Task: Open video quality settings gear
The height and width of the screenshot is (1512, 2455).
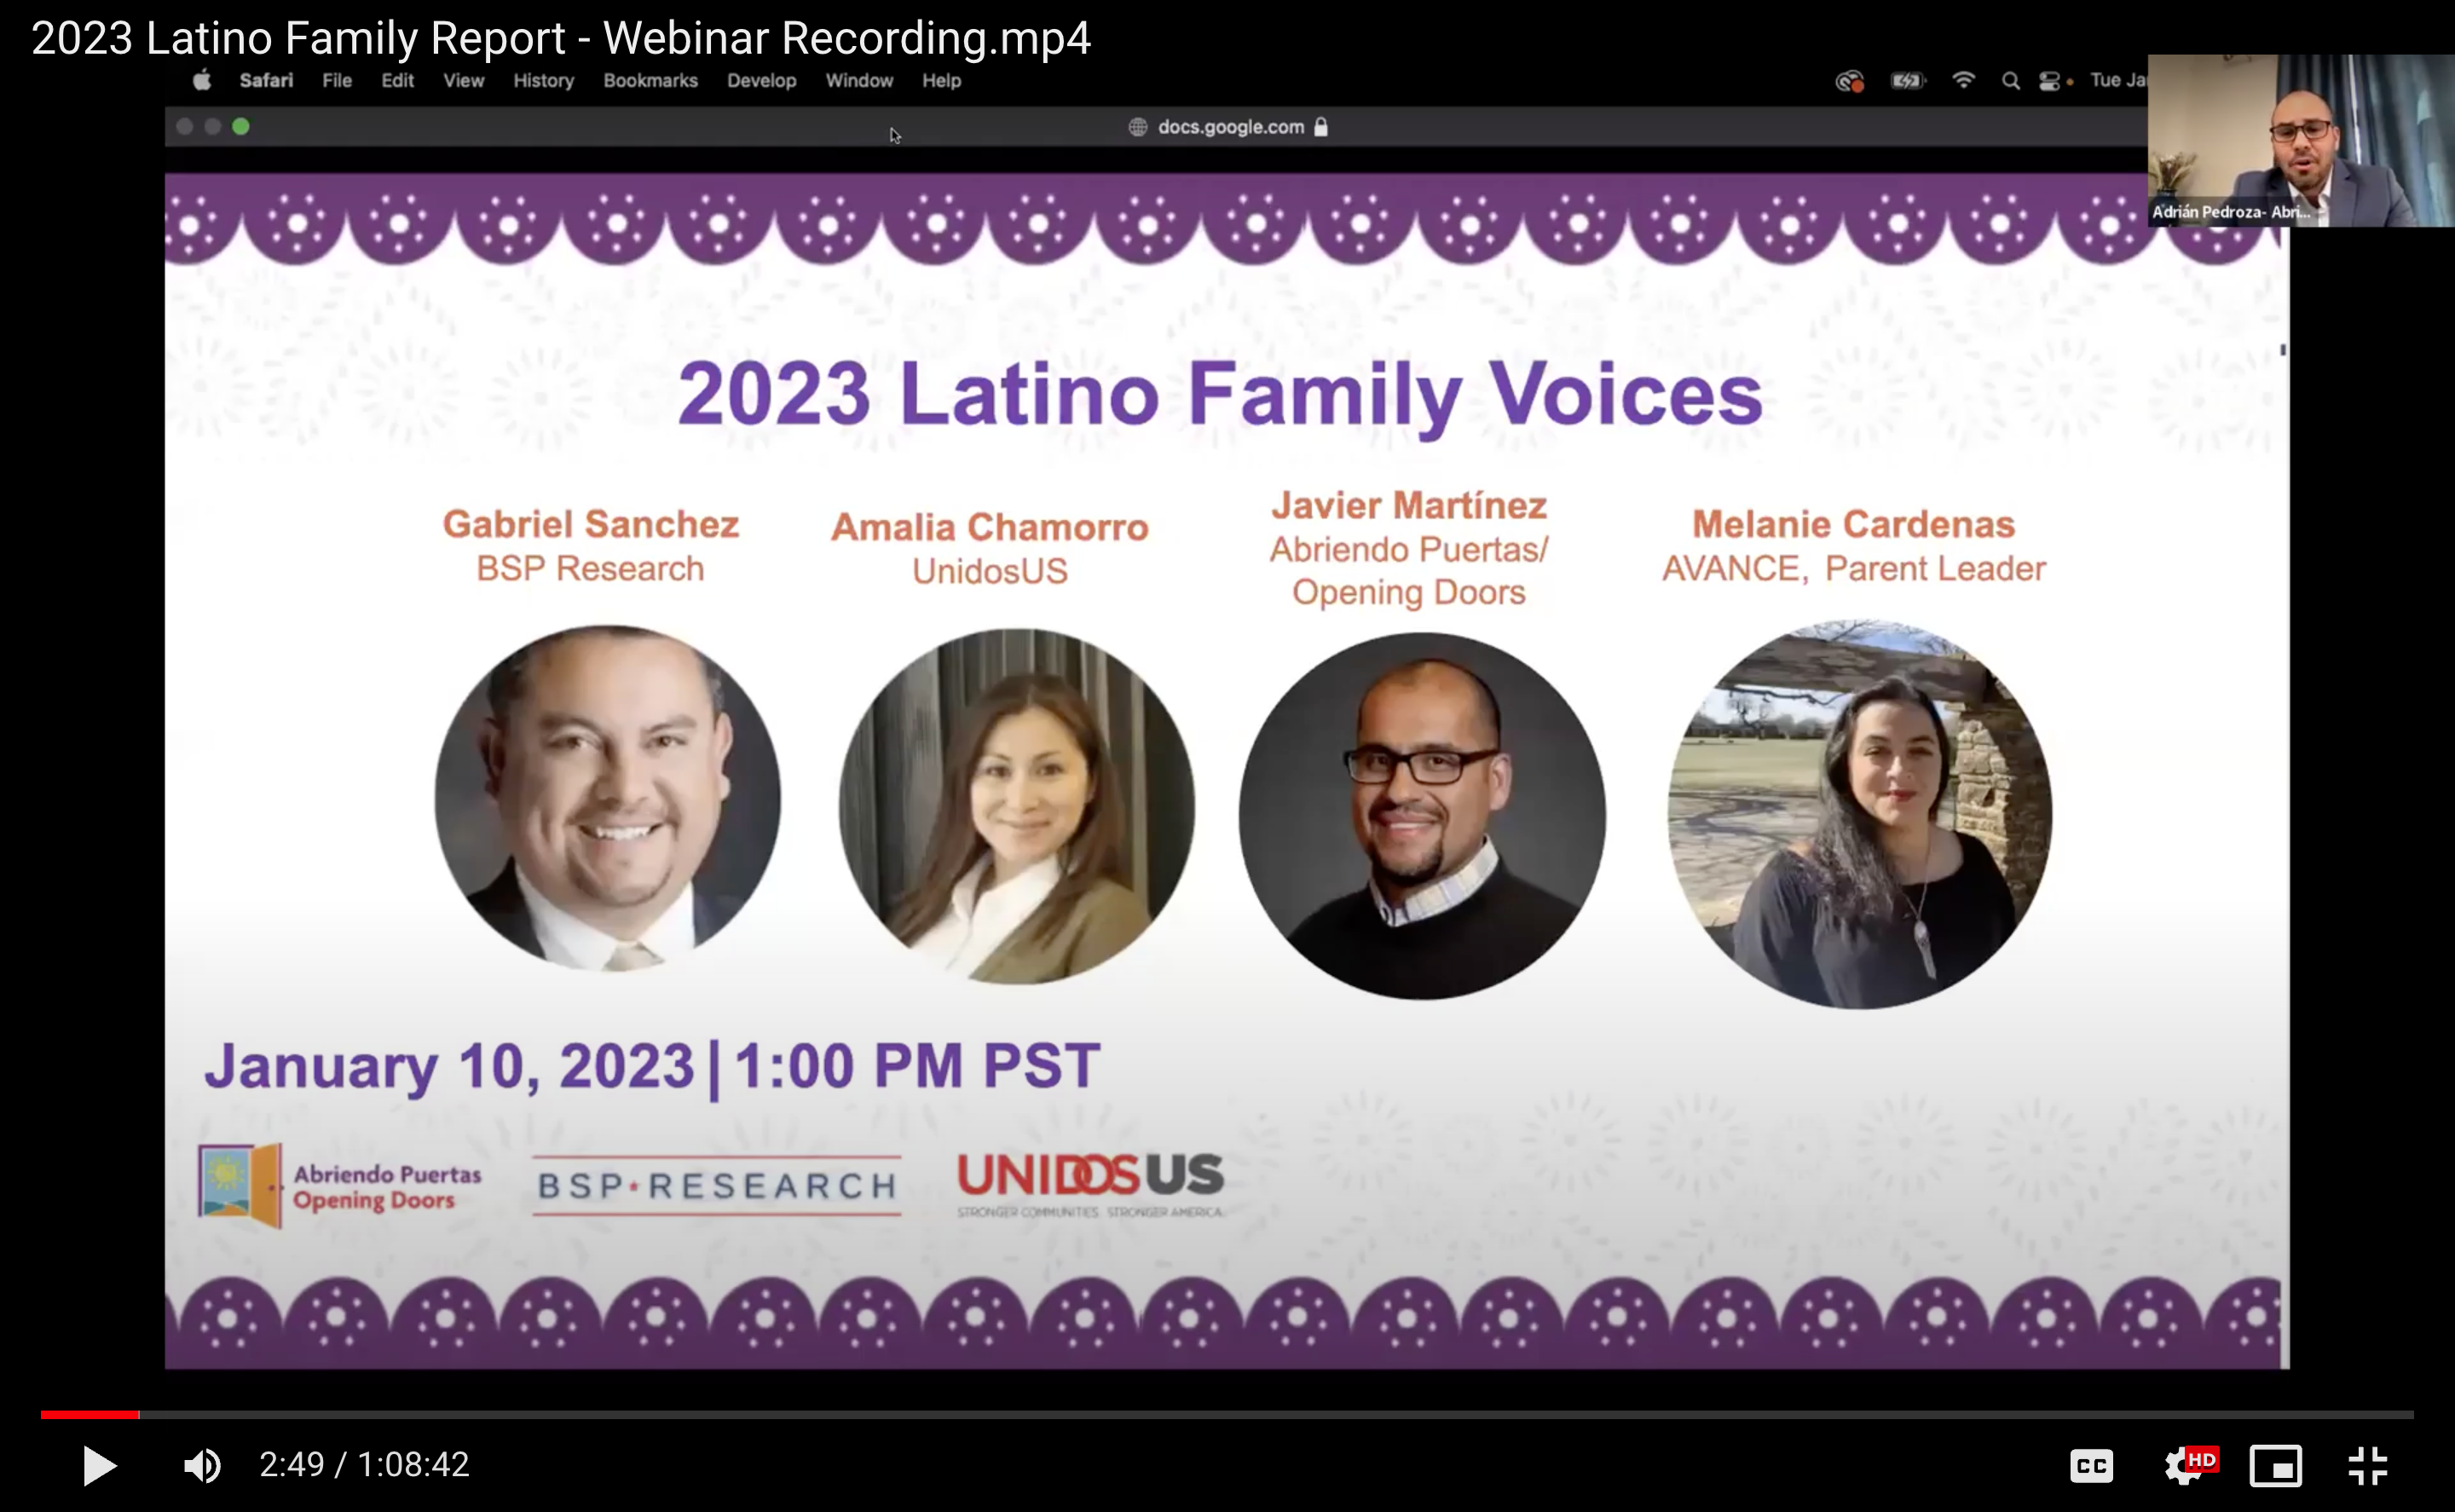Action: 2190,1465
